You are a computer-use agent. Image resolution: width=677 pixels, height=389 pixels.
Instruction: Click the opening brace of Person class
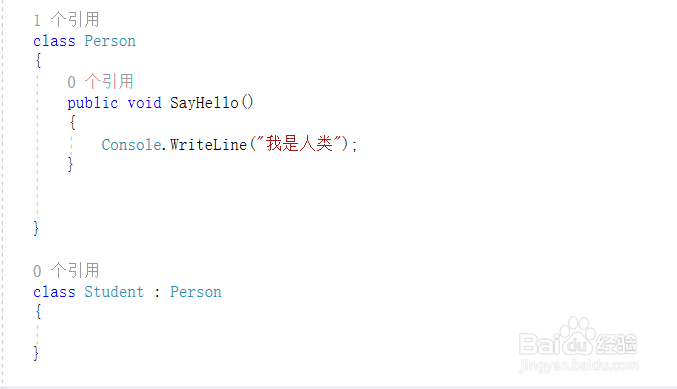38,60
